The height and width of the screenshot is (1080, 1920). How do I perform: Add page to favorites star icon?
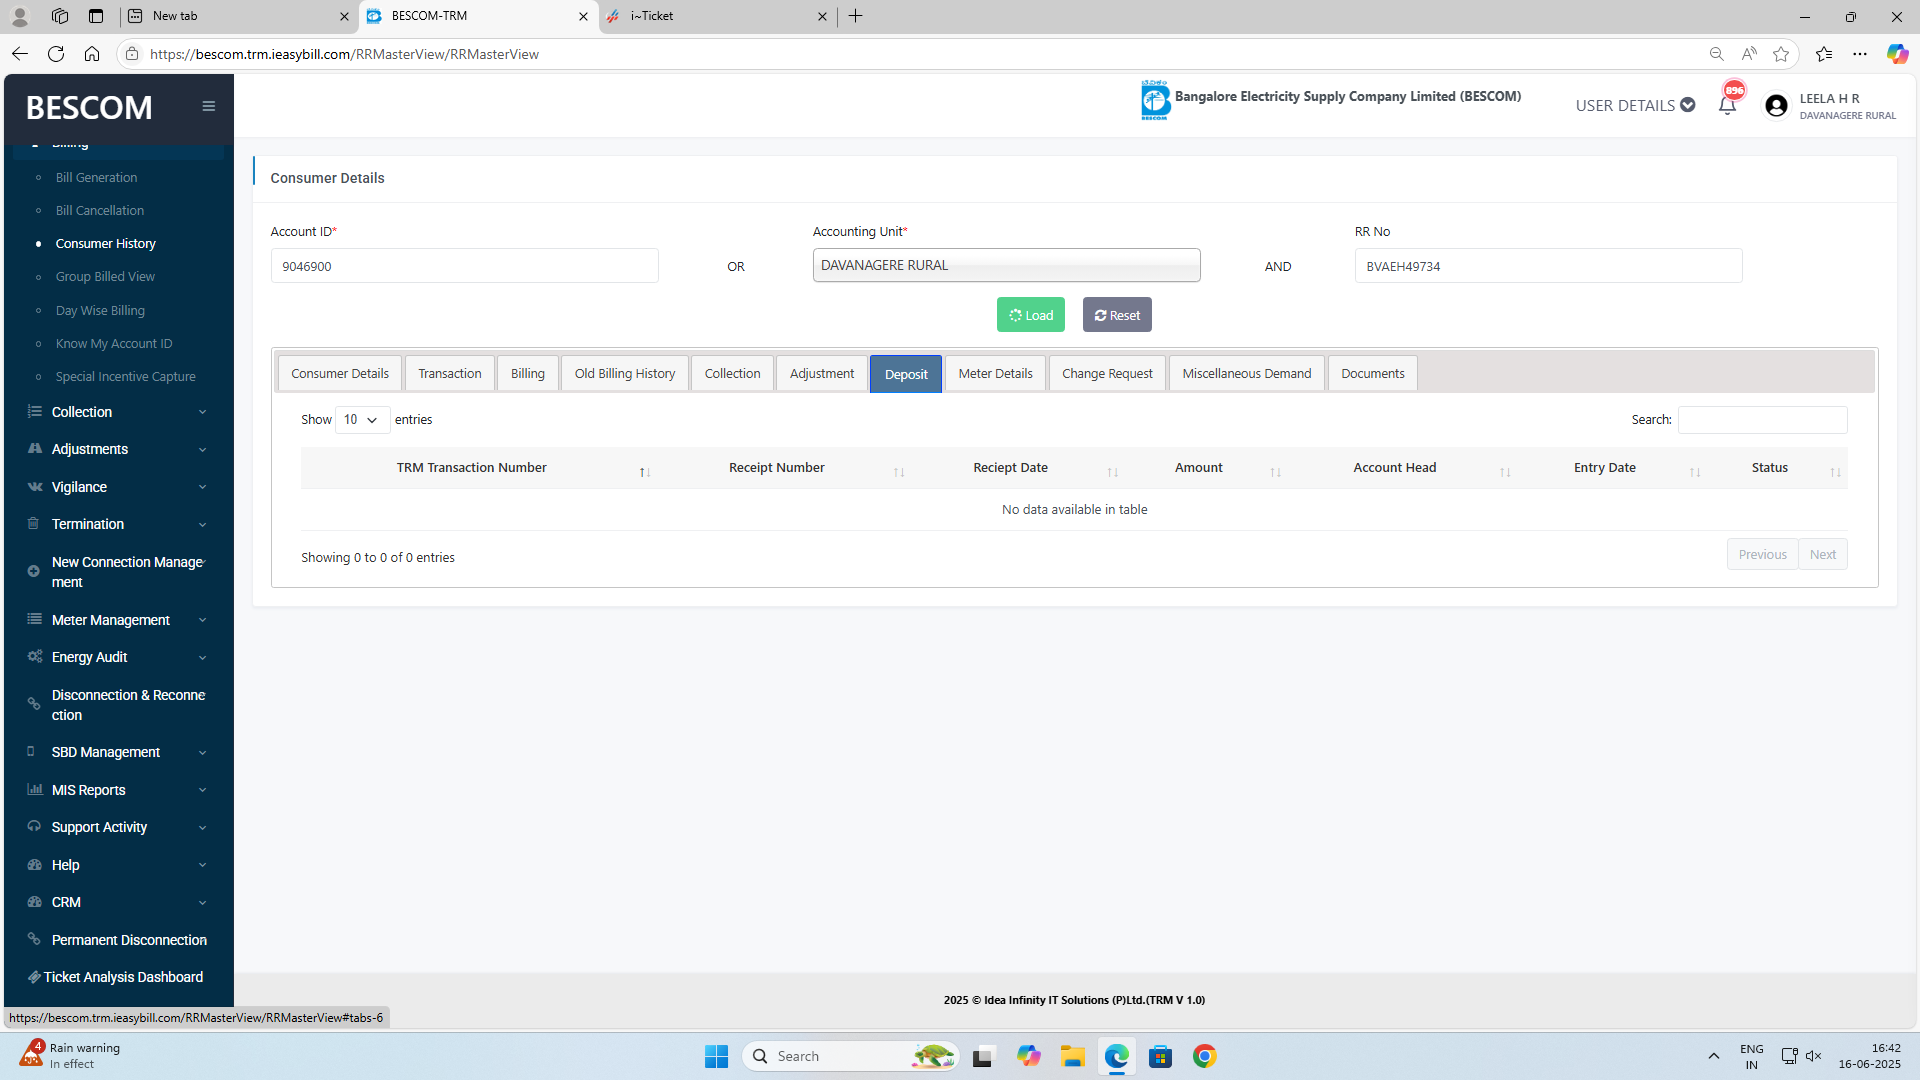[1781, 54]
